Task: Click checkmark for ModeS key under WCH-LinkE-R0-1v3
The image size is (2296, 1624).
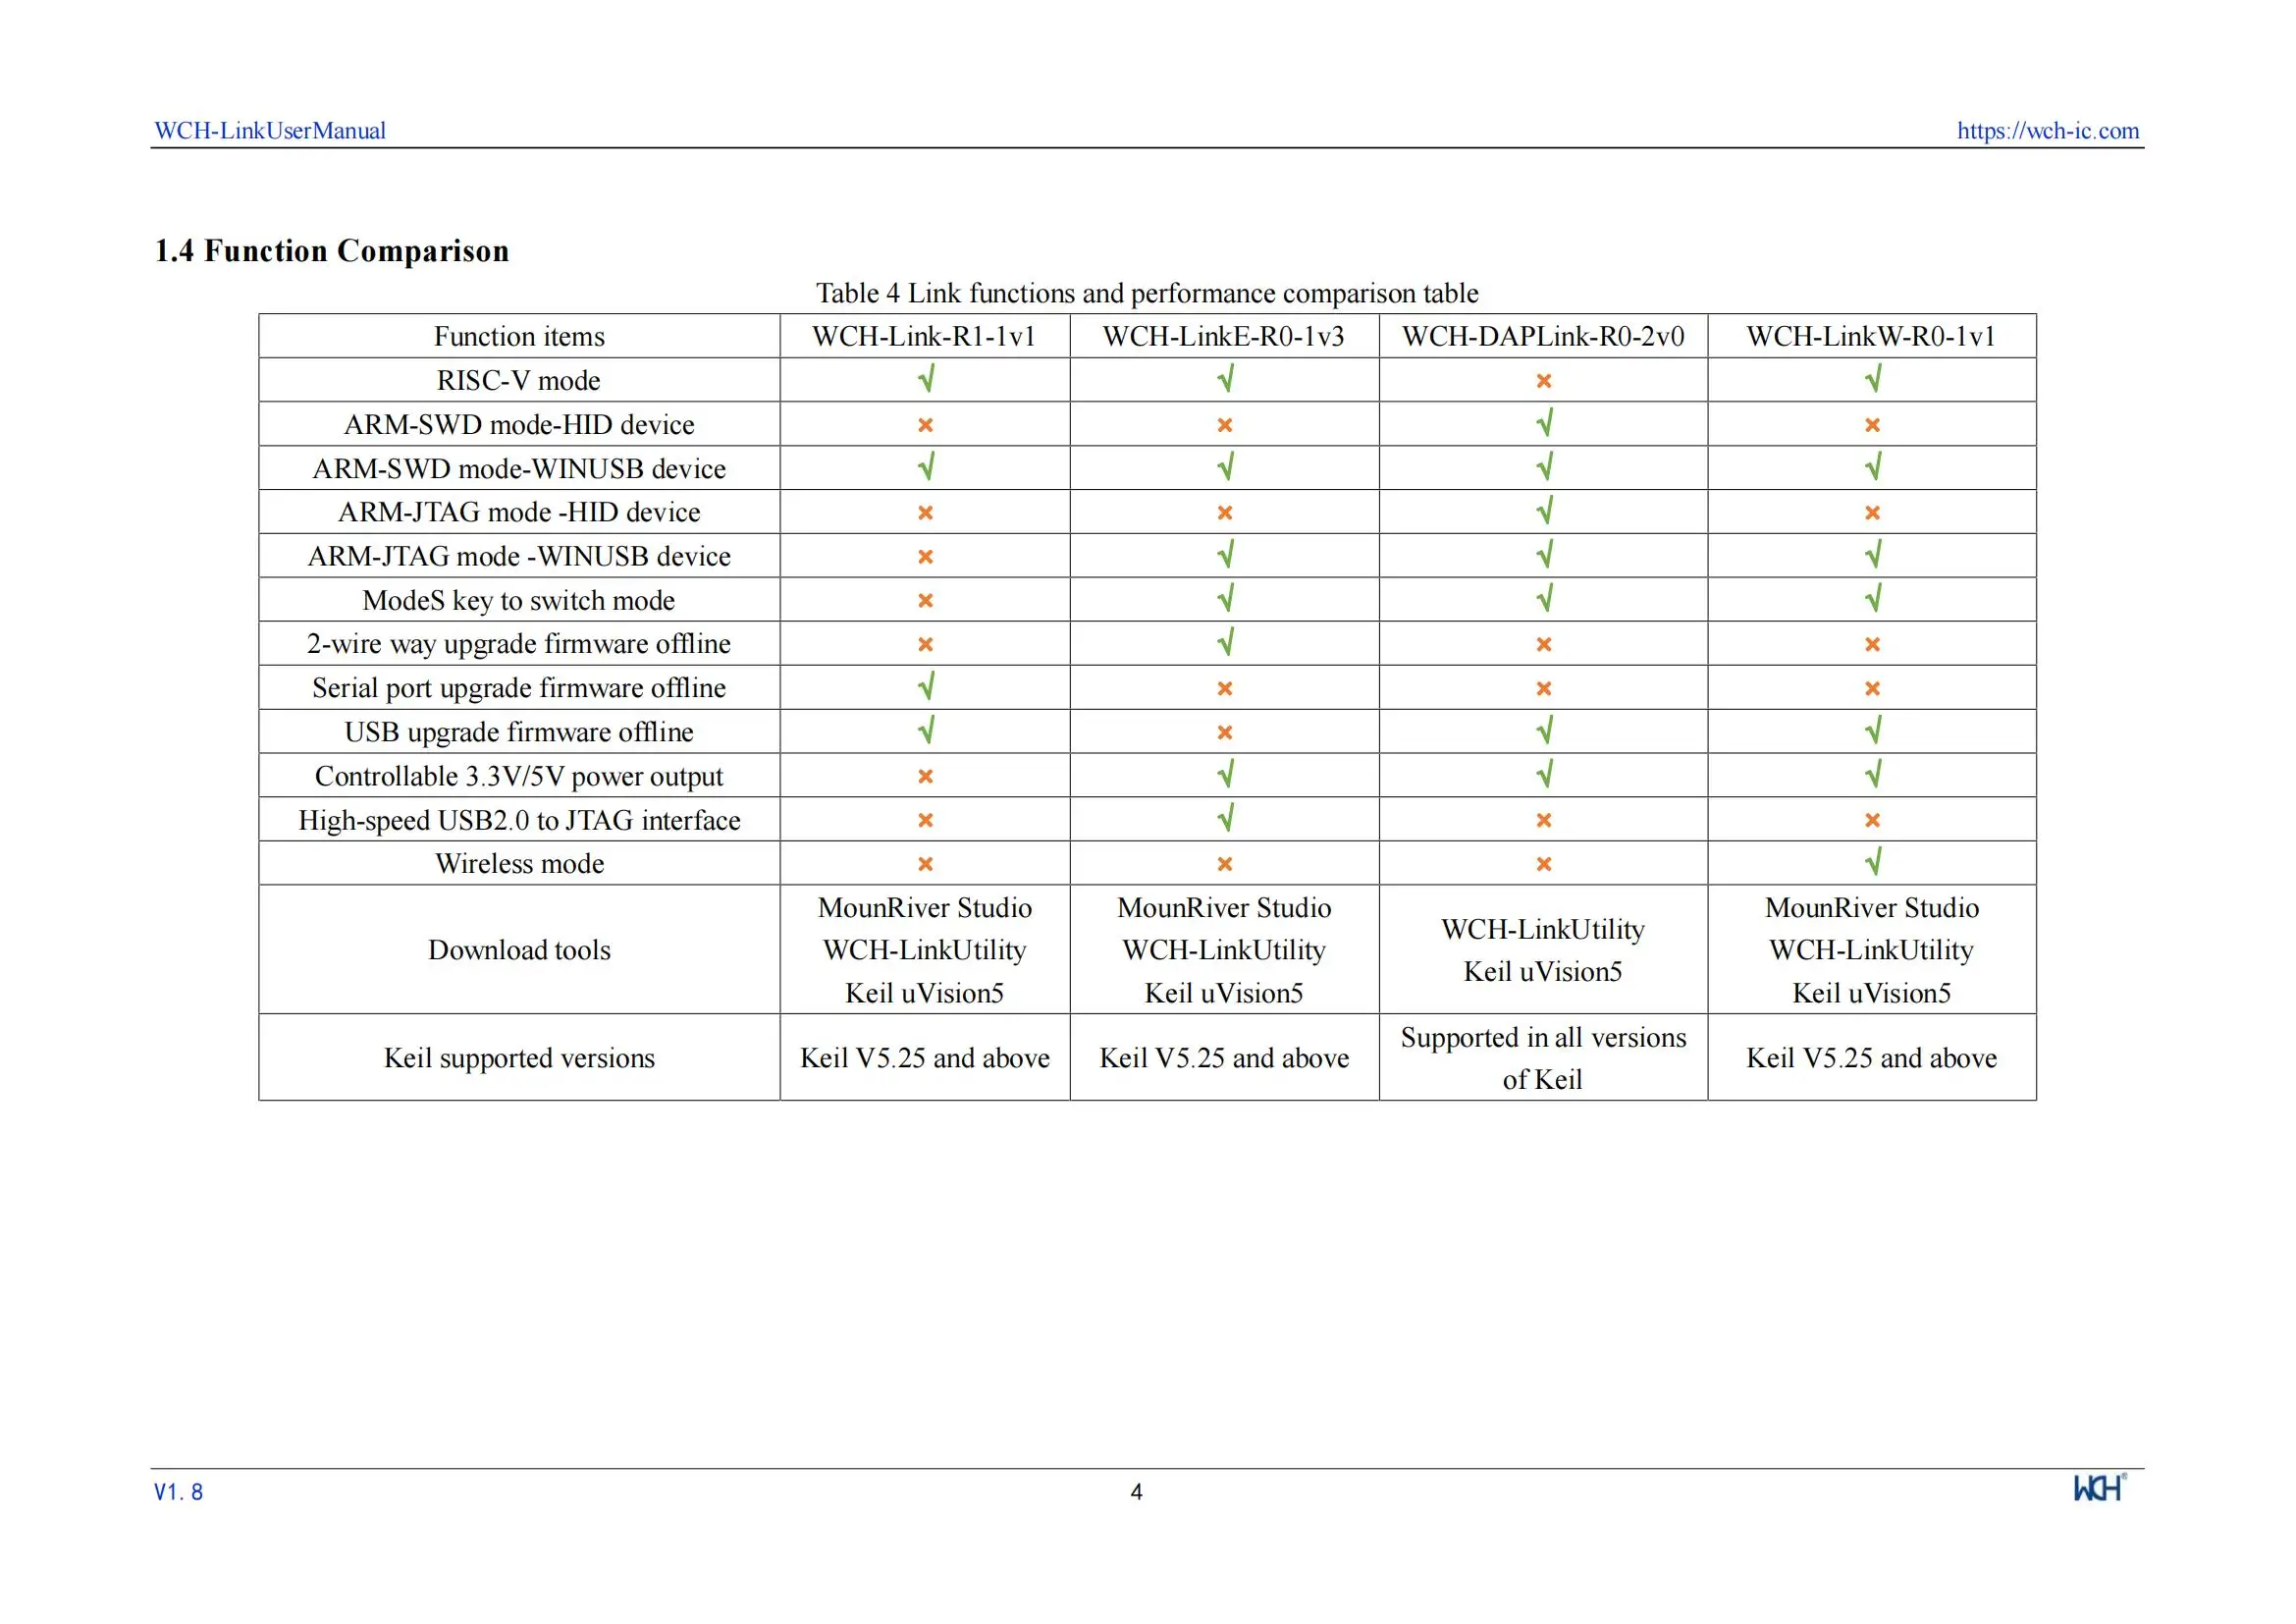Action: (x=1225, y=599)
